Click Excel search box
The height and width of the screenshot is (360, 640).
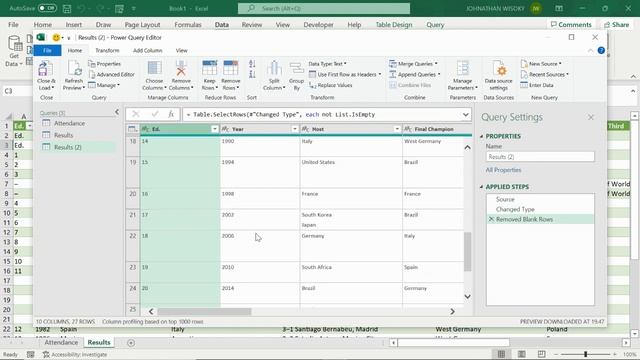[324, 8]
